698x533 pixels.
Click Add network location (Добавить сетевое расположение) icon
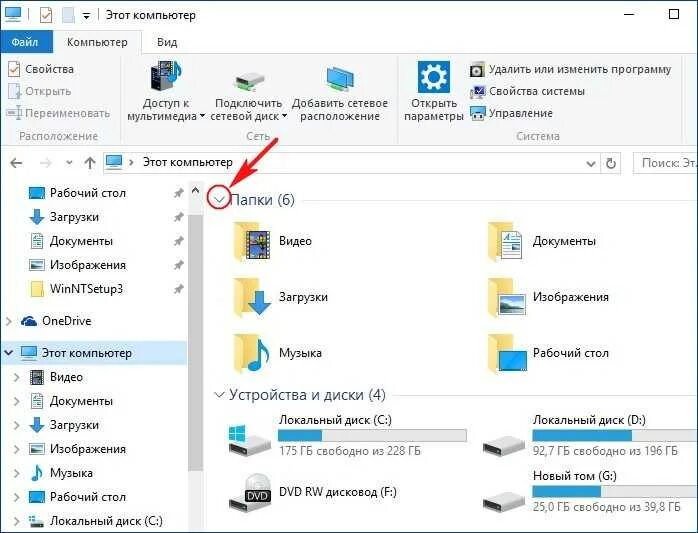click(x=340, y=78)
